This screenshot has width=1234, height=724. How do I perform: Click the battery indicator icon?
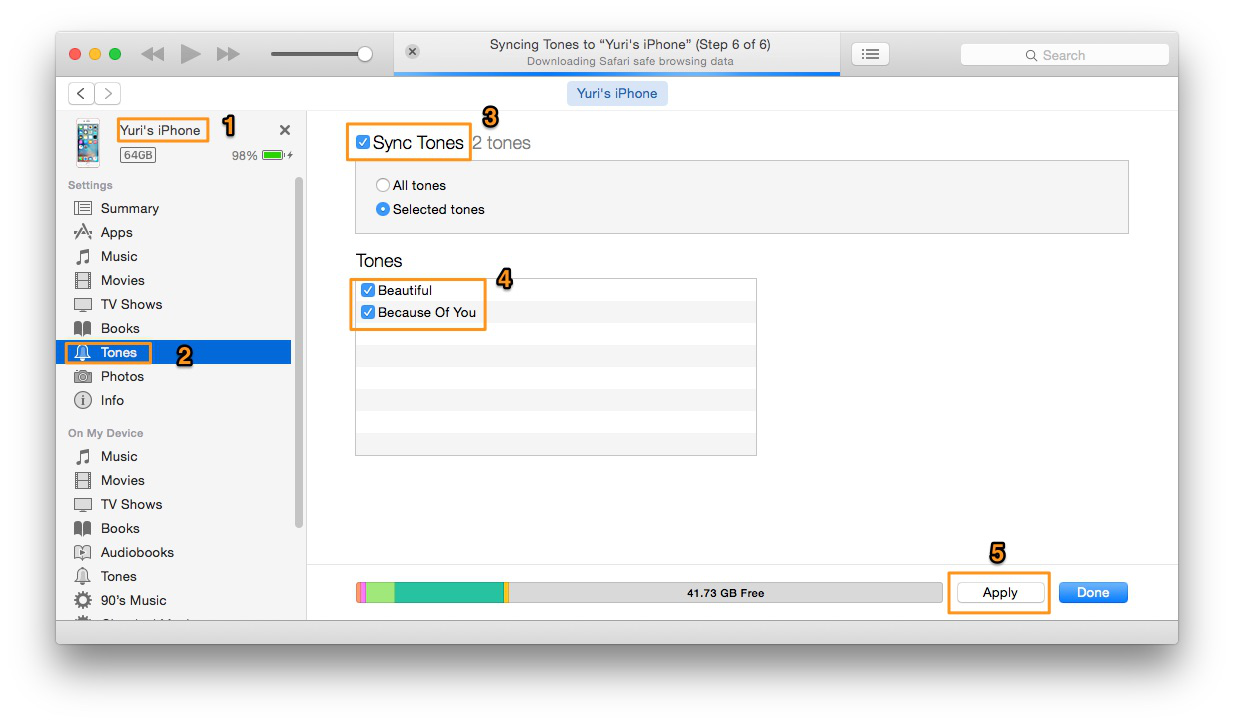tap(275, 156)
